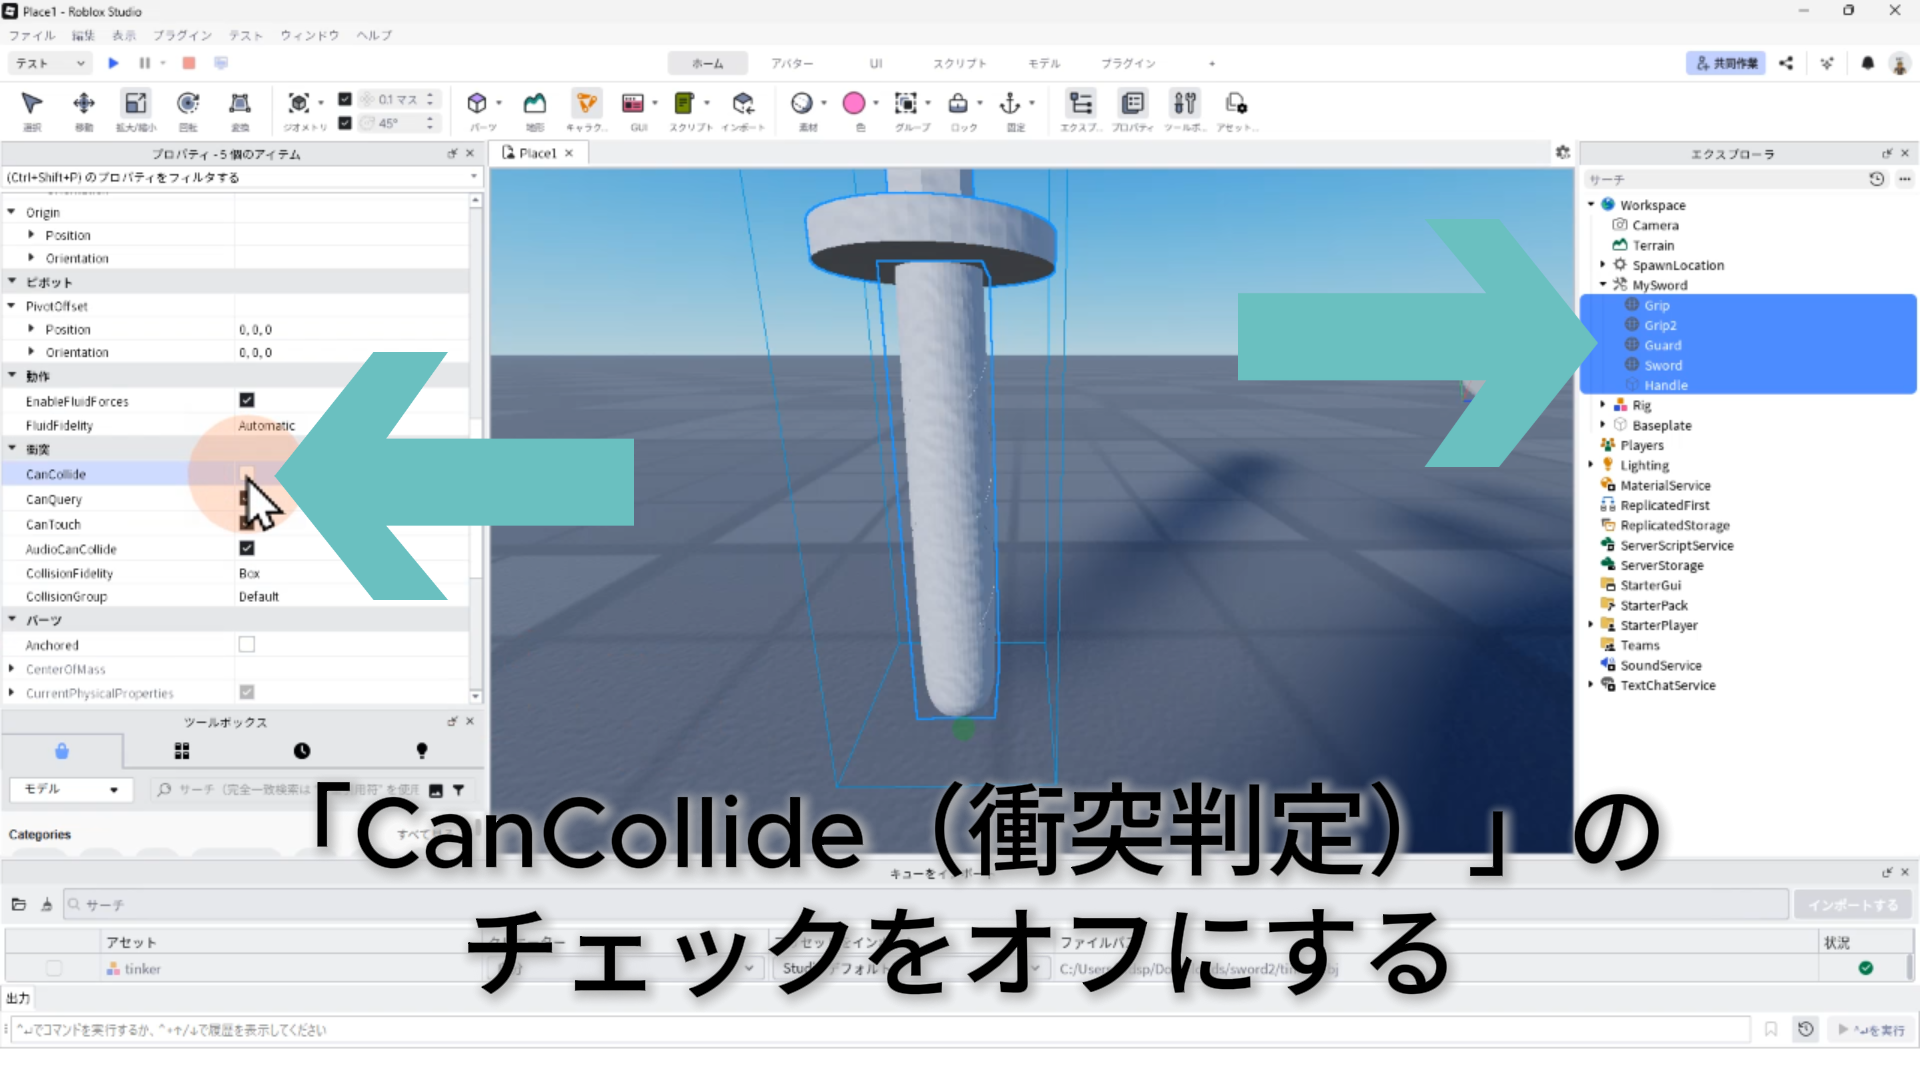Collapse the MySword tree node
This screenshot has width=1920, height=1080.
tap(1603, 285)
